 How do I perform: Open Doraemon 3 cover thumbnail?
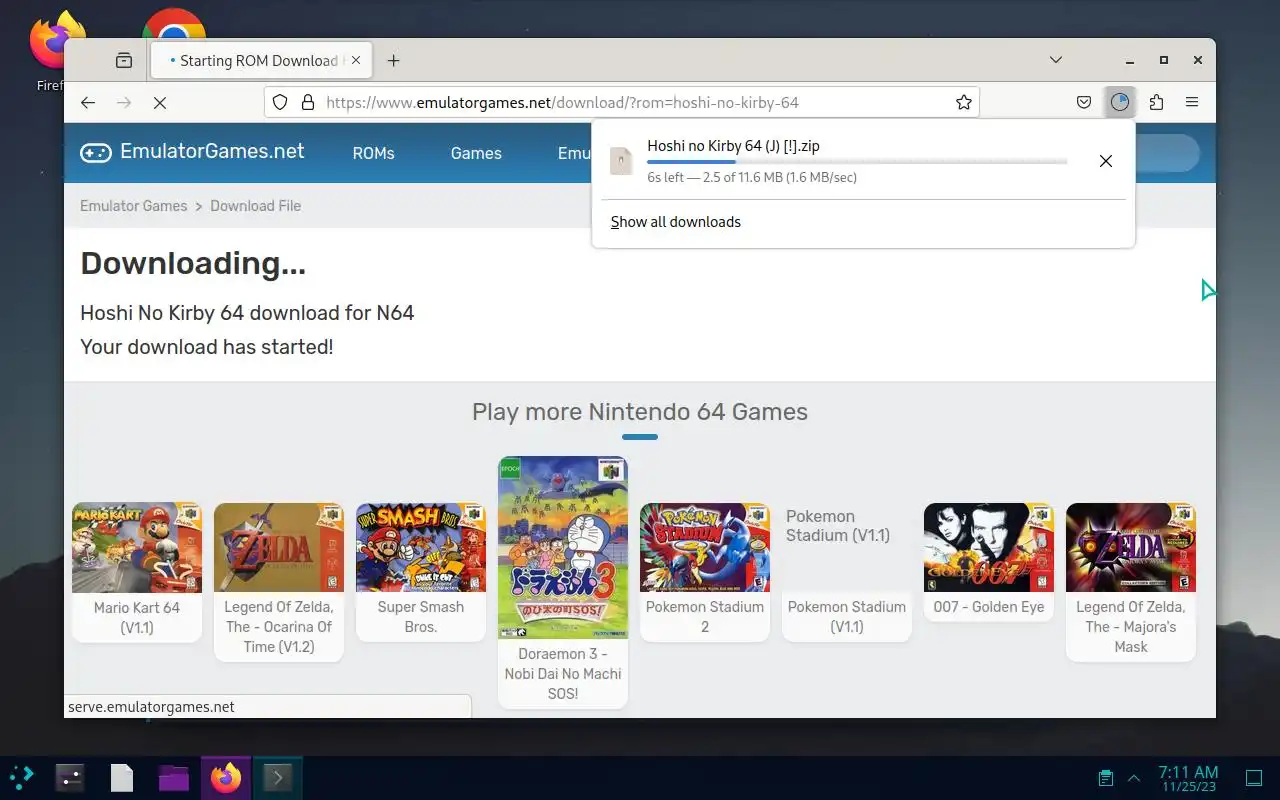(x=563, y=547)
